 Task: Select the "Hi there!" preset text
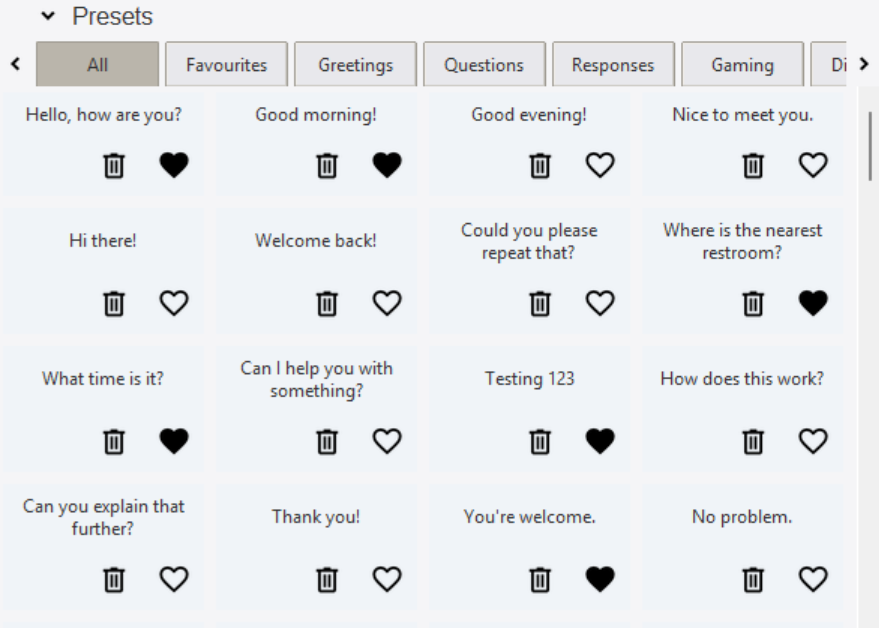(103, 241)
